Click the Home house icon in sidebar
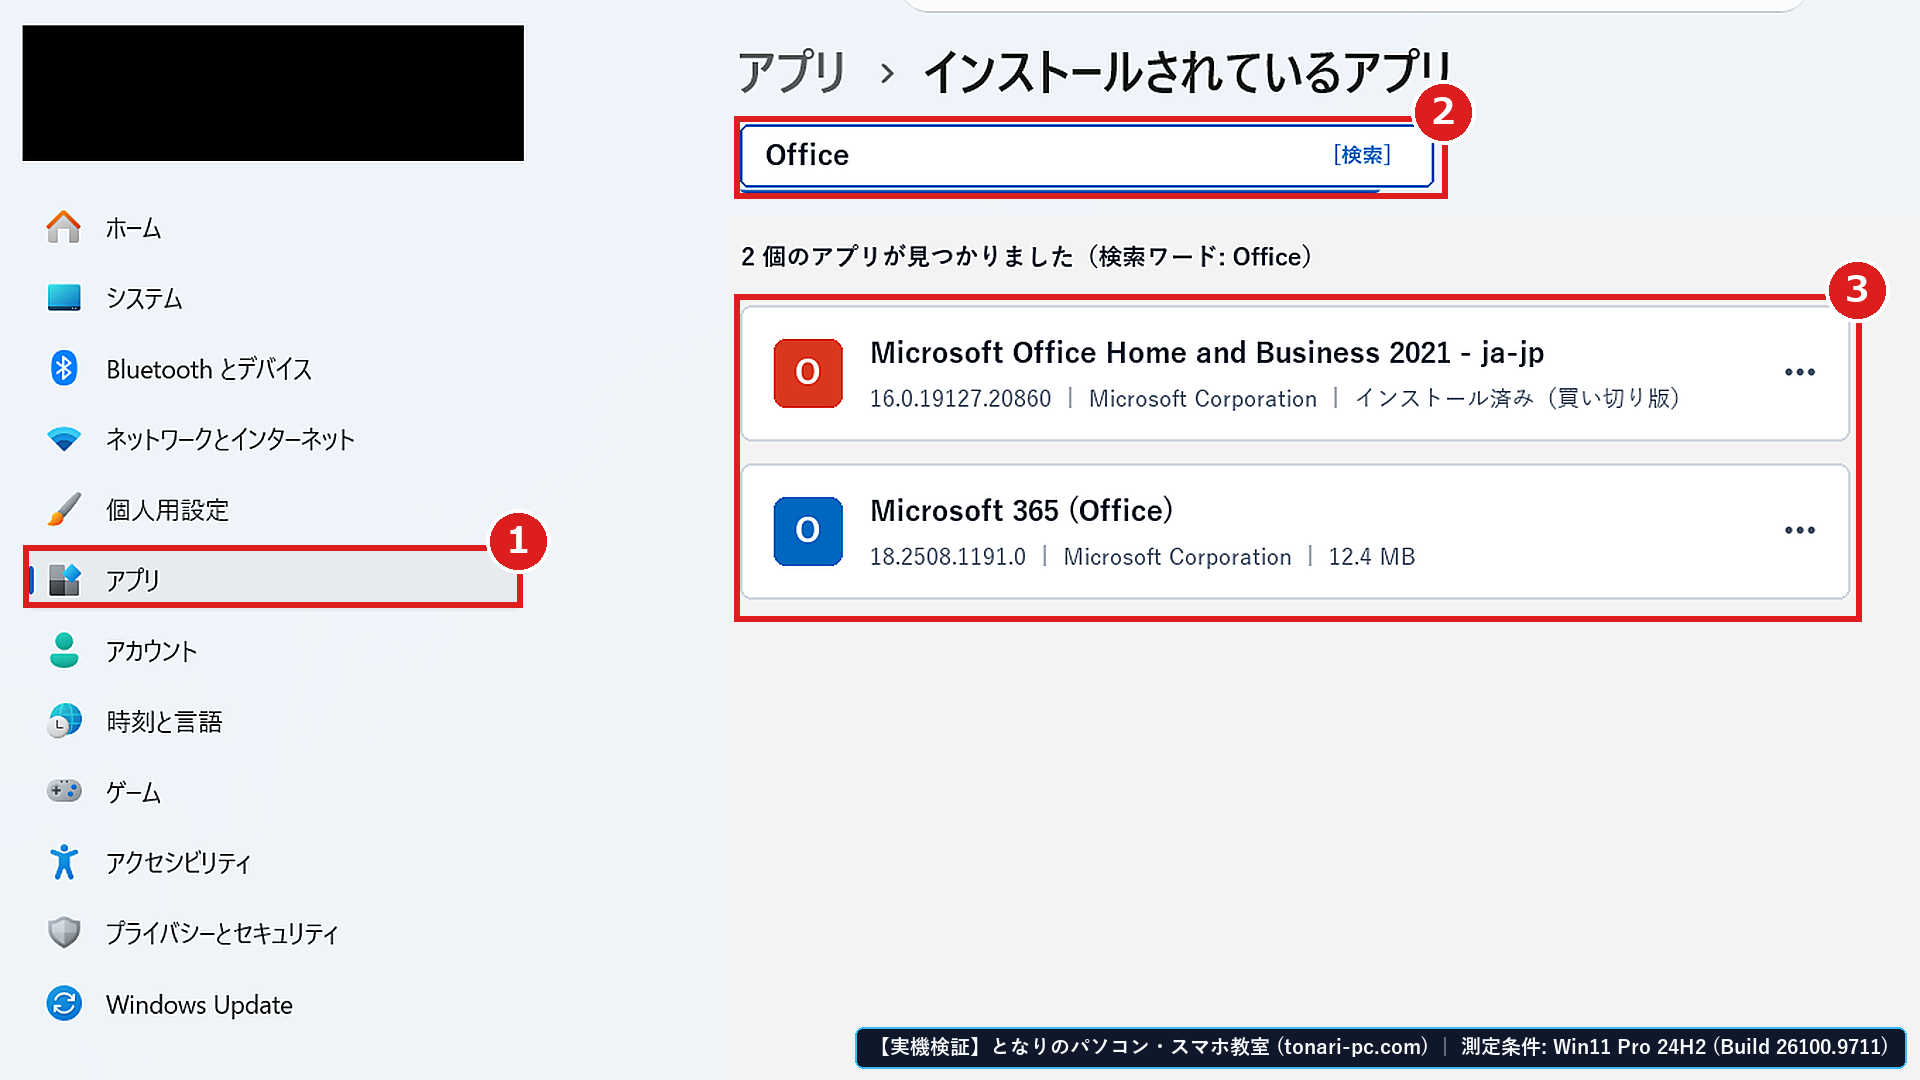The width and height of the screenshot is (1920, 1080). click(x=64, y=228)
